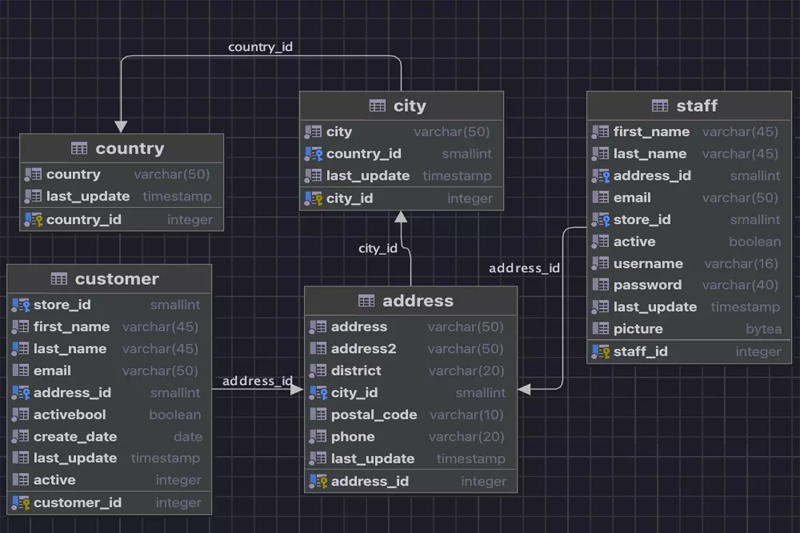Click the table icon in the country header
Screen dimensions: 800x533
[x=79, y=149]
